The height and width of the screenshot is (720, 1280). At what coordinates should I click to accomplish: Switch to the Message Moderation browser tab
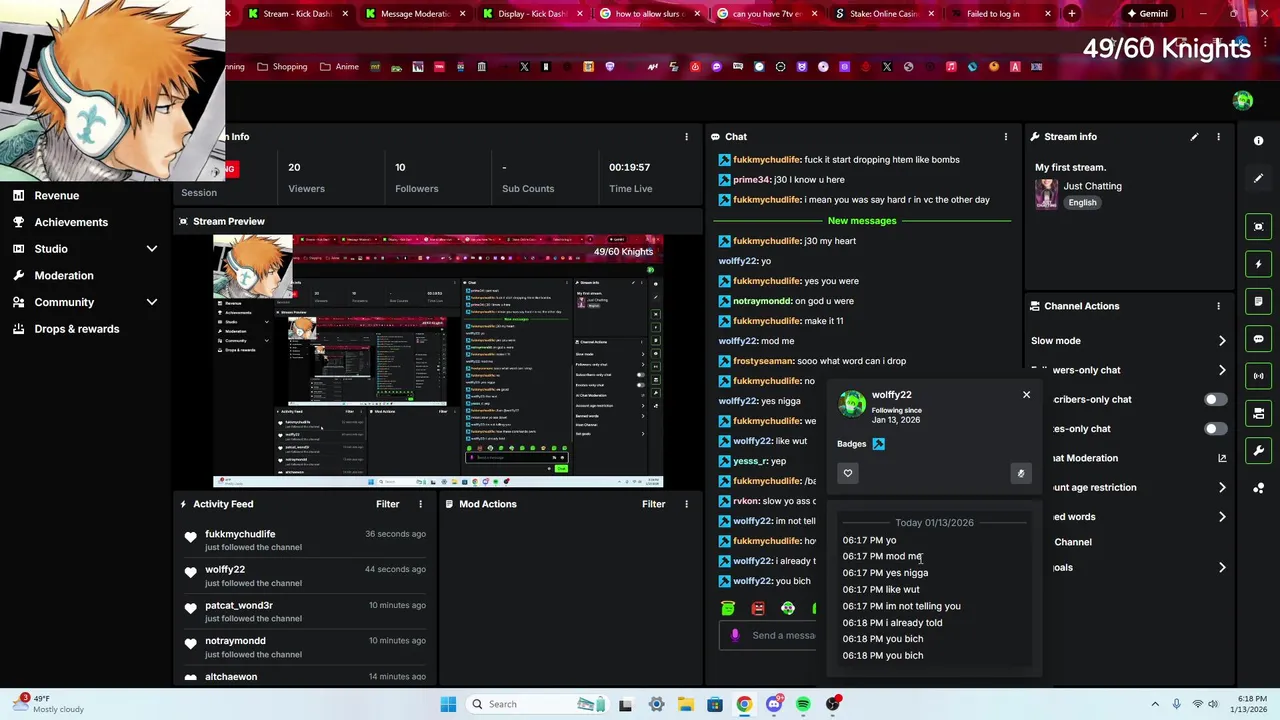(415, 14)
